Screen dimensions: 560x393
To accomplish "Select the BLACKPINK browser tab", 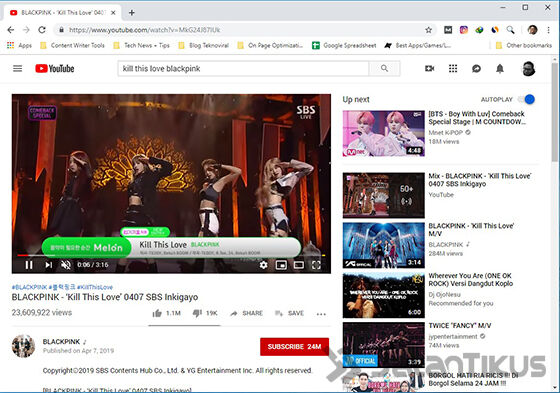I will (x=62, y=13).
